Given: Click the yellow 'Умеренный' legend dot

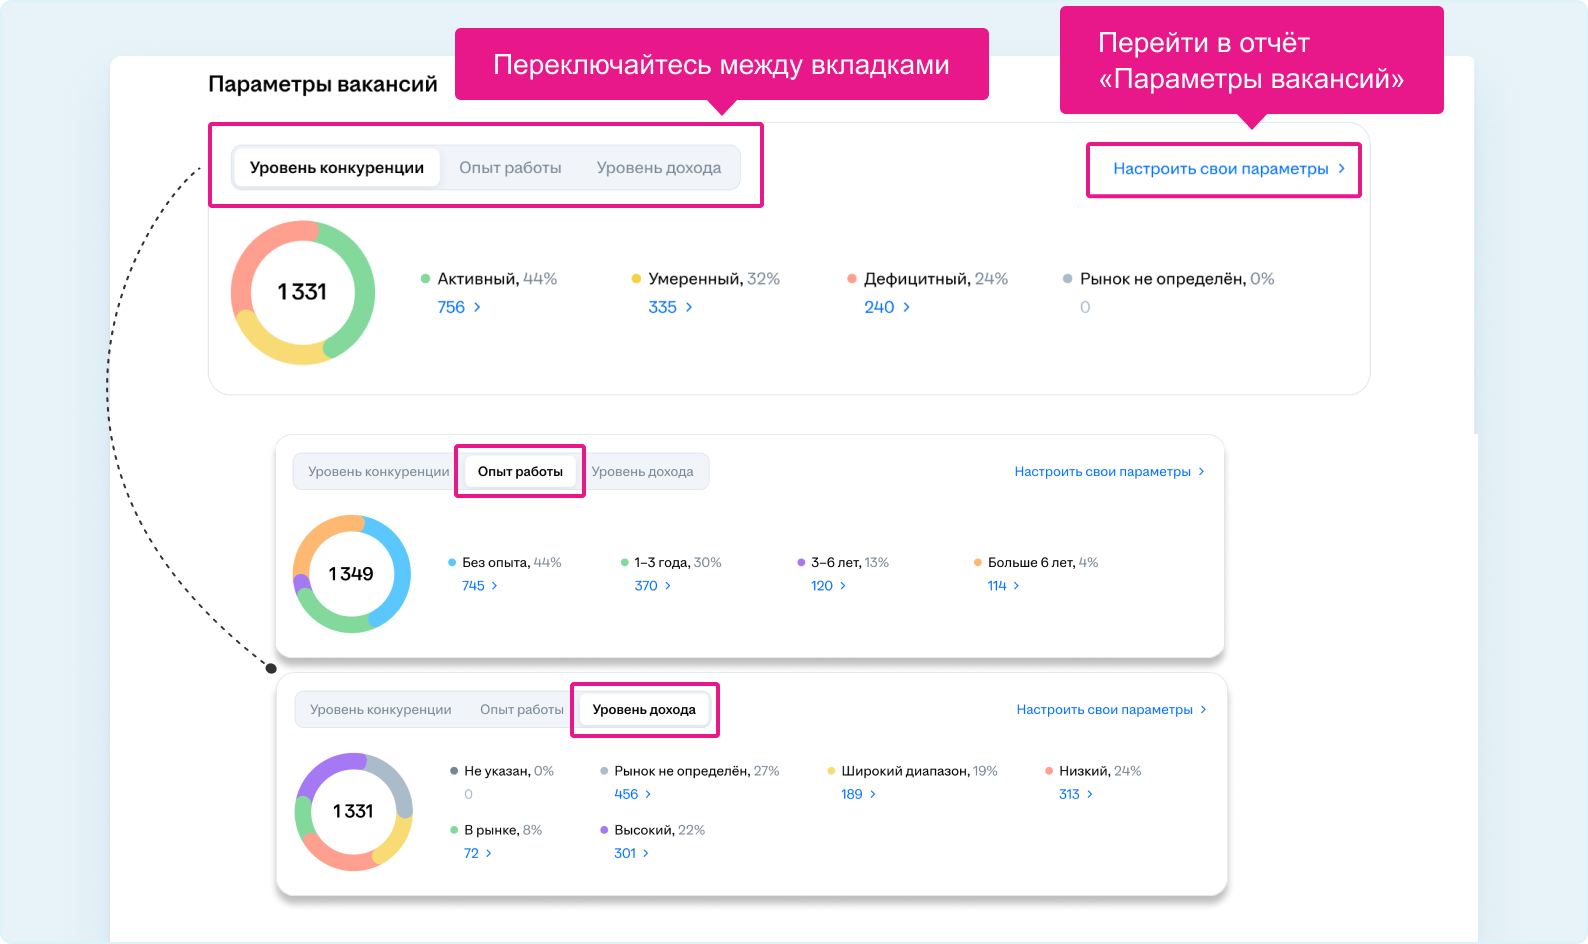Looking at the screenshot, I should tap(636, 279).
